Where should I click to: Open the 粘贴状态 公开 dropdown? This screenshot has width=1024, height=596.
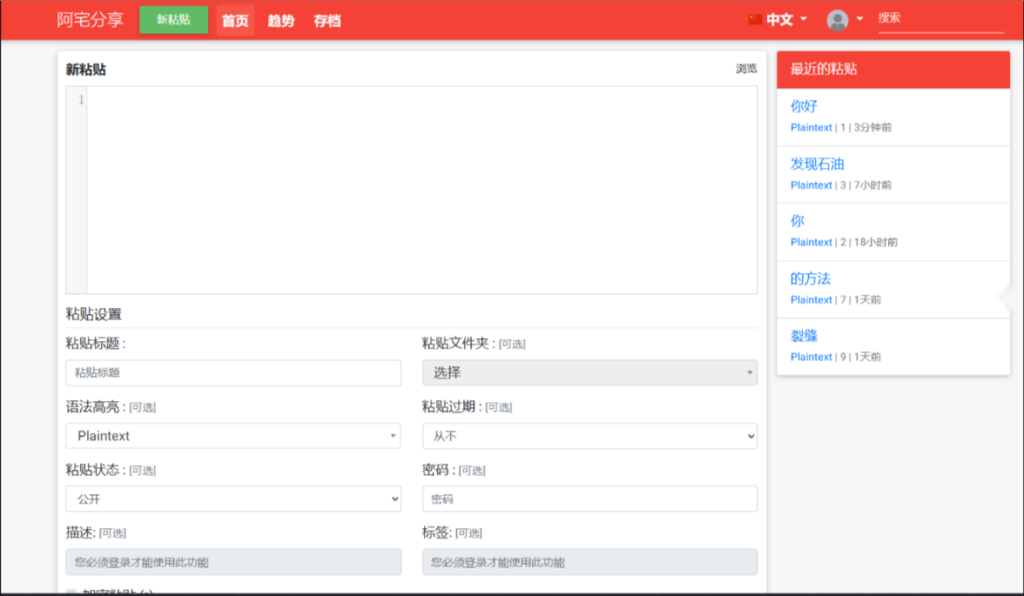(x=233, y=498)
